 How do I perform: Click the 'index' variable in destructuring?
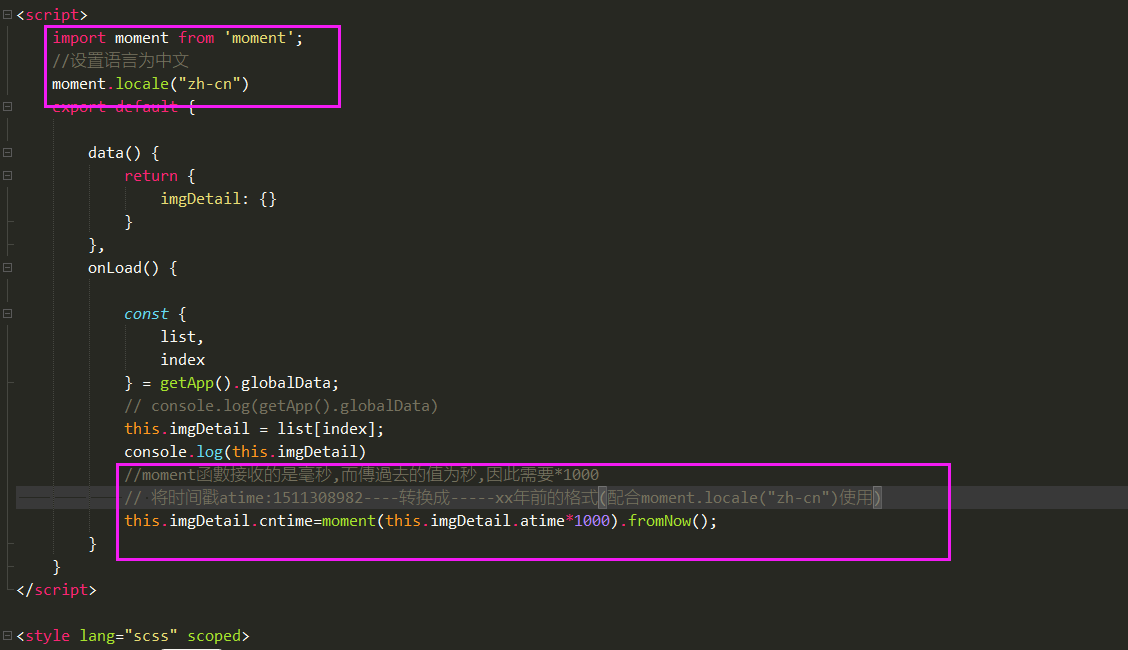[183, 360]
